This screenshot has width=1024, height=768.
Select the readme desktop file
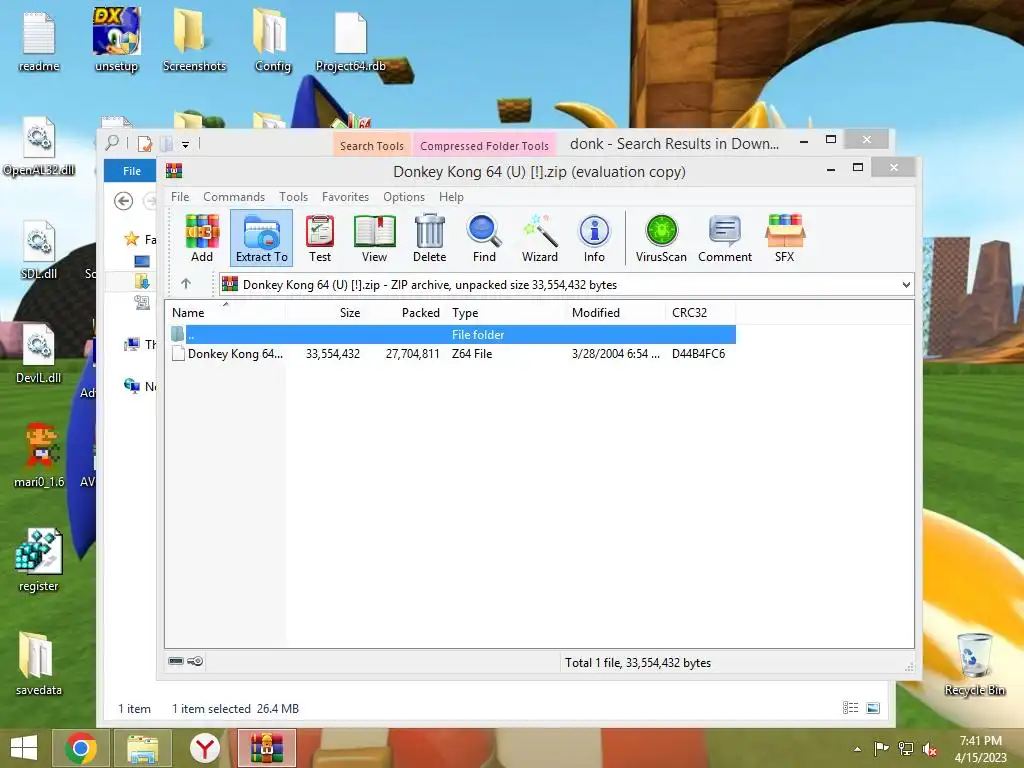39,41
